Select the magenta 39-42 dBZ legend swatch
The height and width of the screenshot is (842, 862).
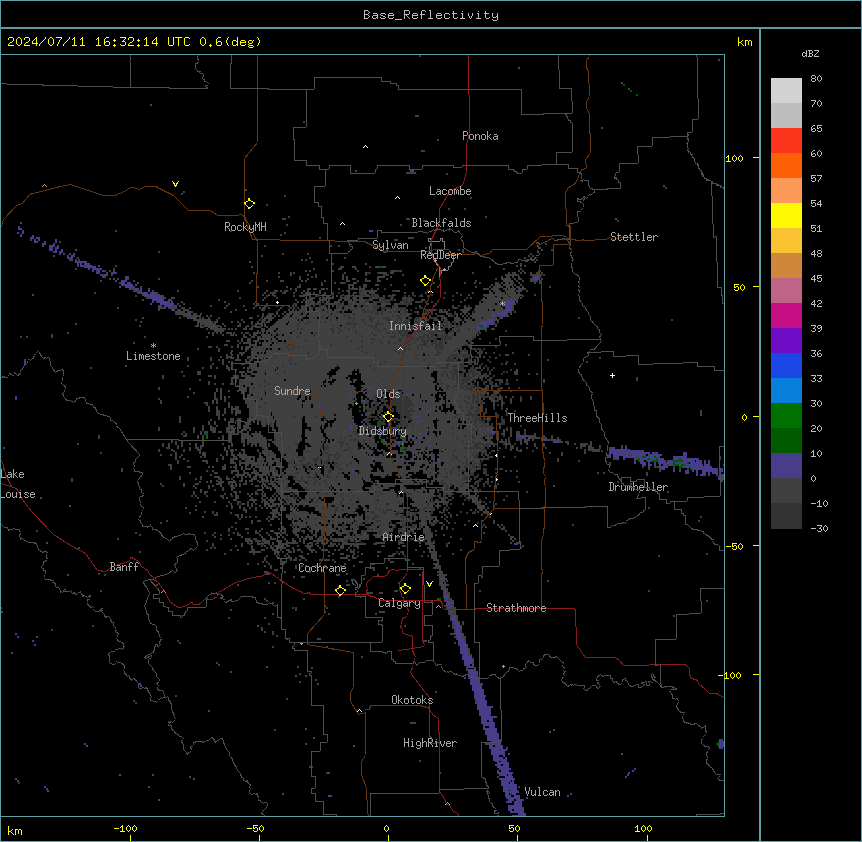tap(786, 315)
